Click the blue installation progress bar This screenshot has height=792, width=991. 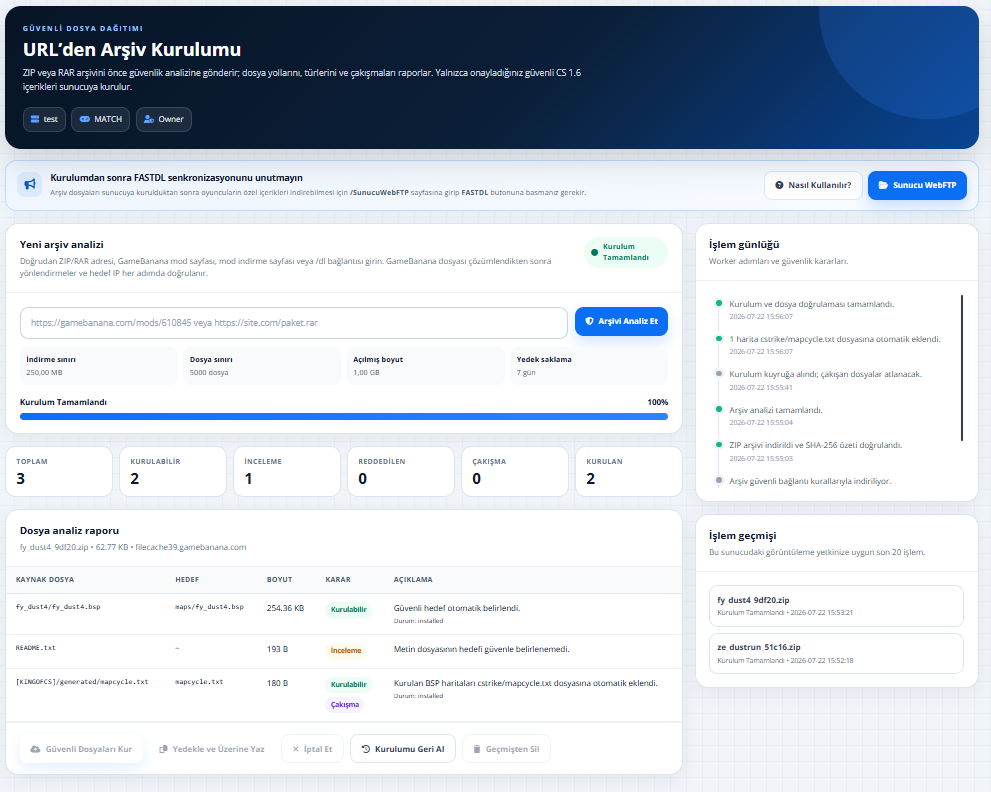(344, 417)
